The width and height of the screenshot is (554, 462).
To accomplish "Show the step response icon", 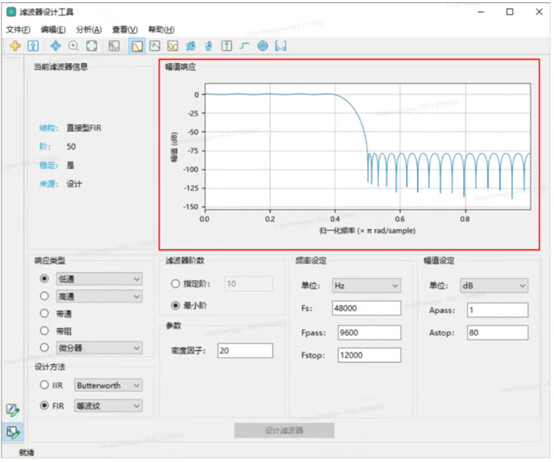I will [244, 46].
